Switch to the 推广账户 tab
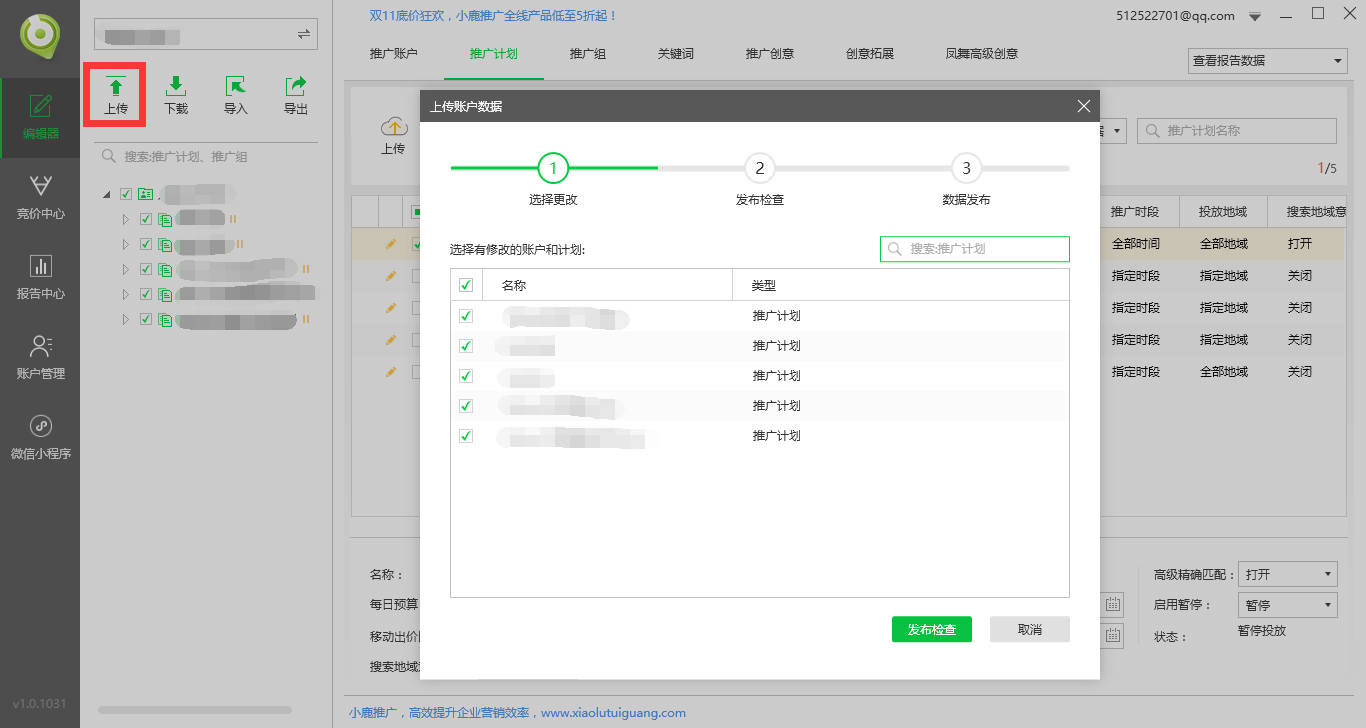Viewport: 1366px width, 728px height. coord(394,54)
